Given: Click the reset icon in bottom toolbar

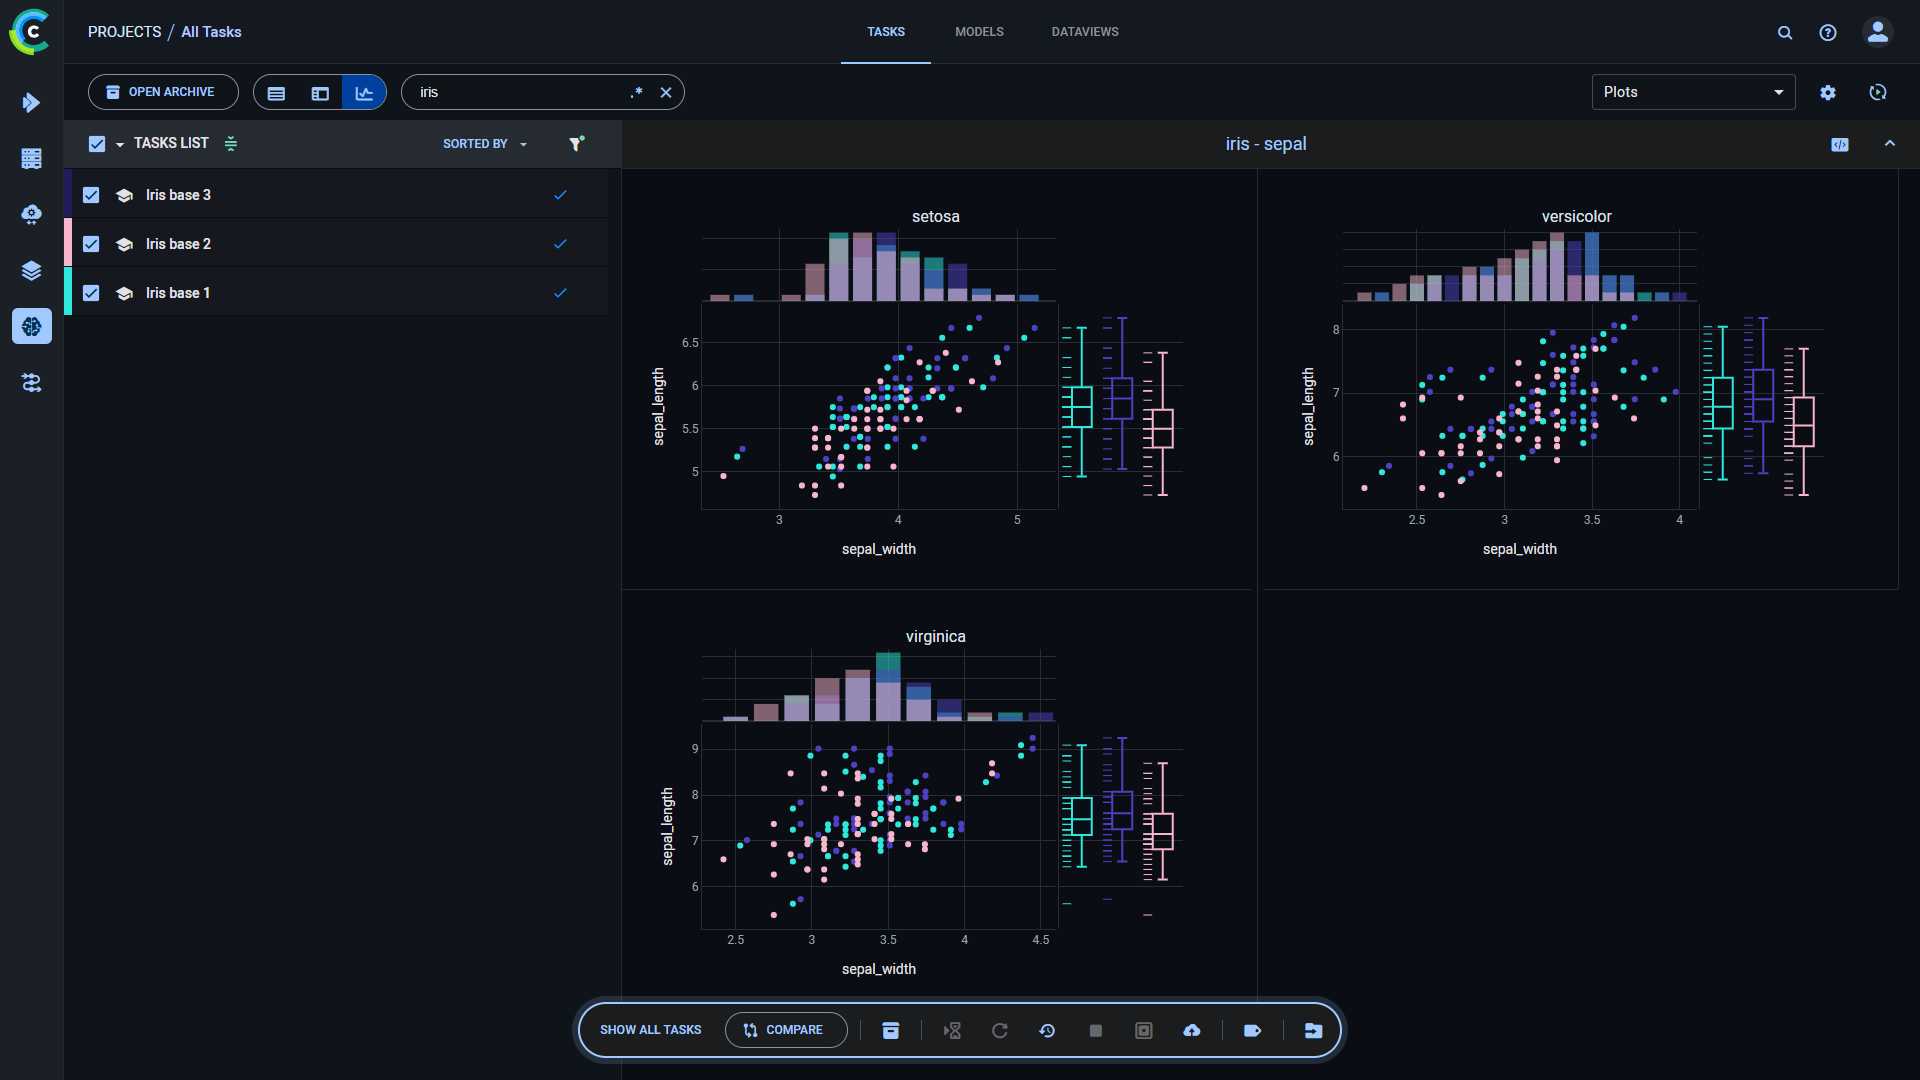Looking at the screenshot, I should coord(1047,1030).
